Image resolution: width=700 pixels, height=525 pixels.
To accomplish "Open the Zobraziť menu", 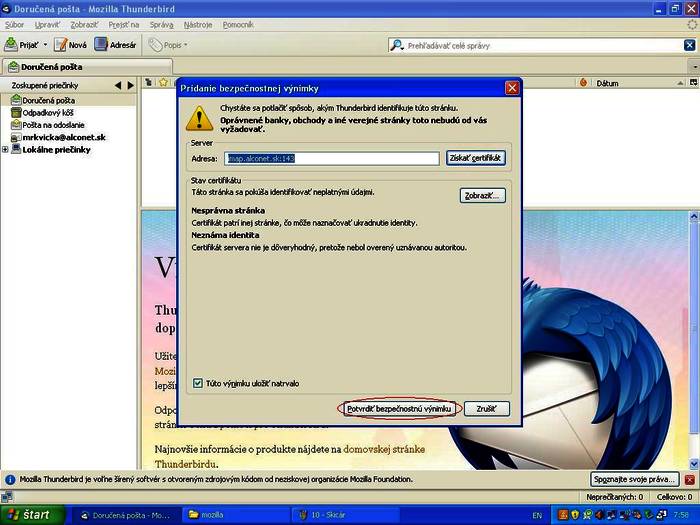I will tap(84, 25).
